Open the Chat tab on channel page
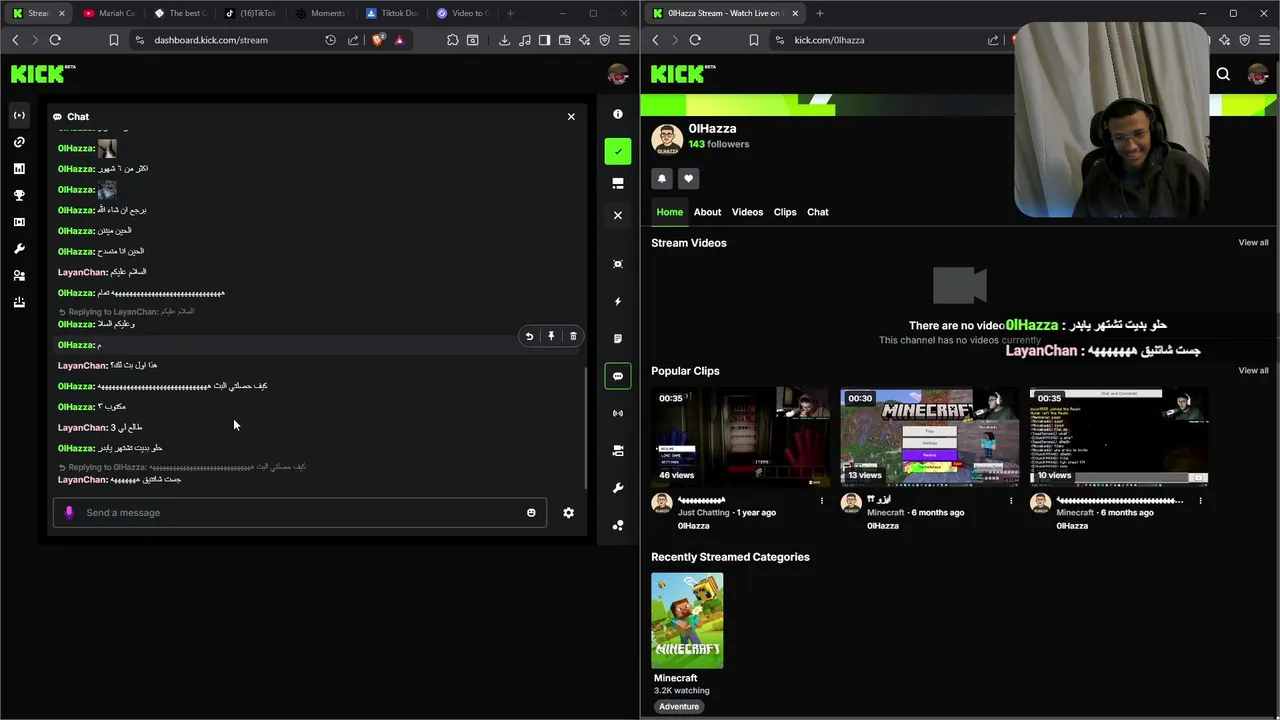The height and width of the screenshot is (720, 1280). pos(818,212)
